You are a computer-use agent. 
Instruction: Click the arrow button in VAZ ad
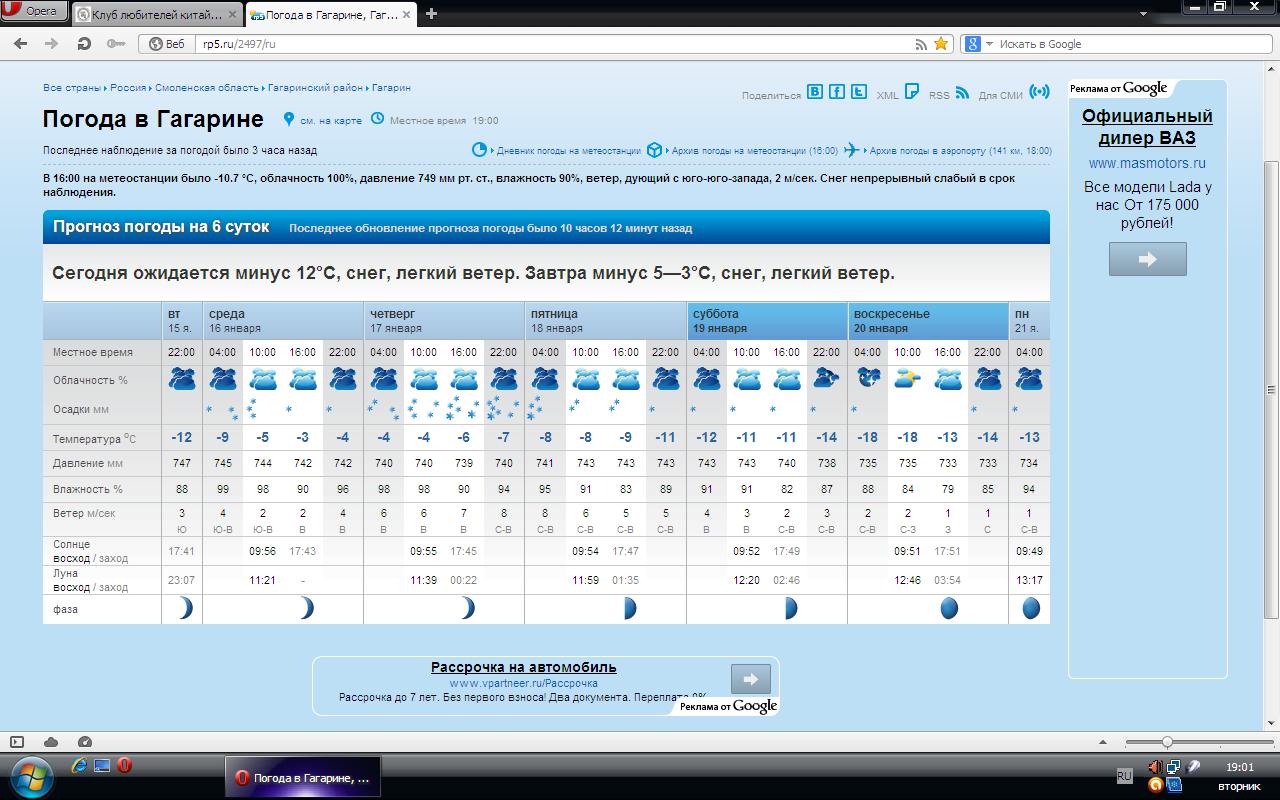(1147, 259)
